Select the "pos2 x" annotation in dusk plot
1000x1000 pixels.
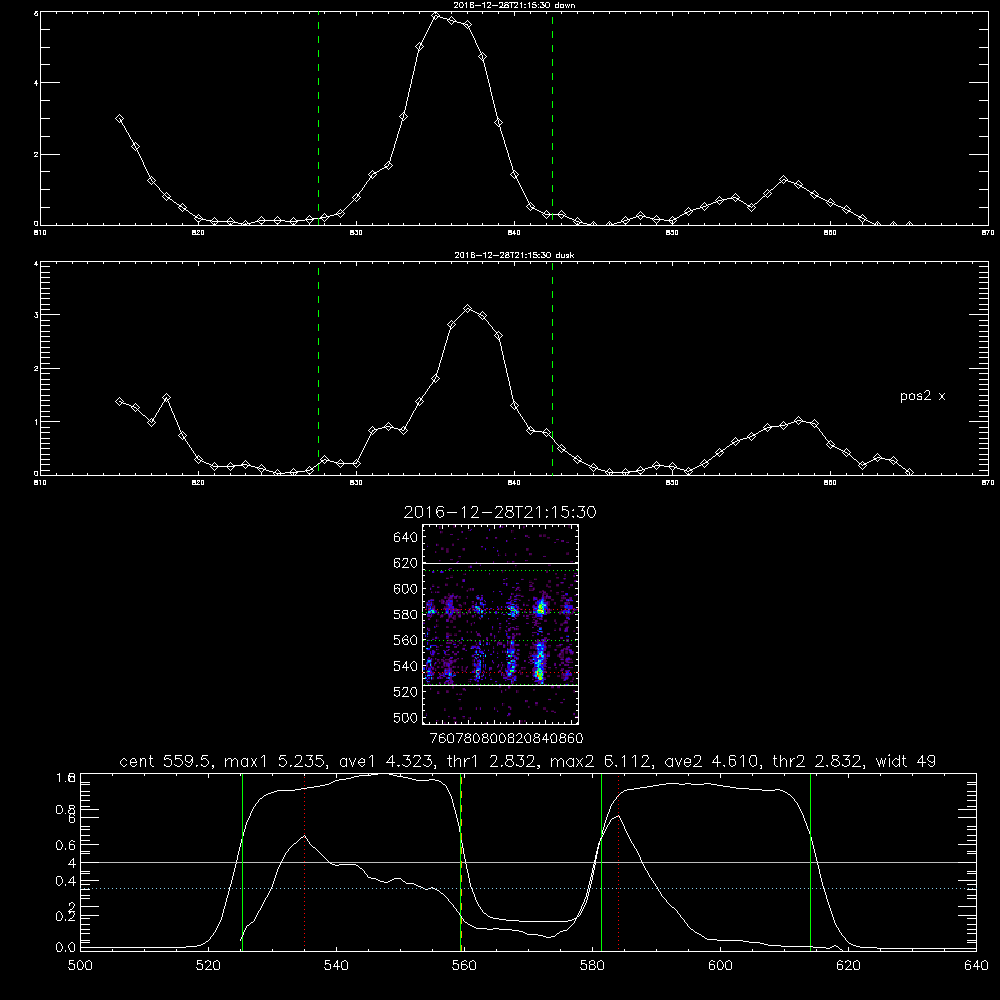922,396
